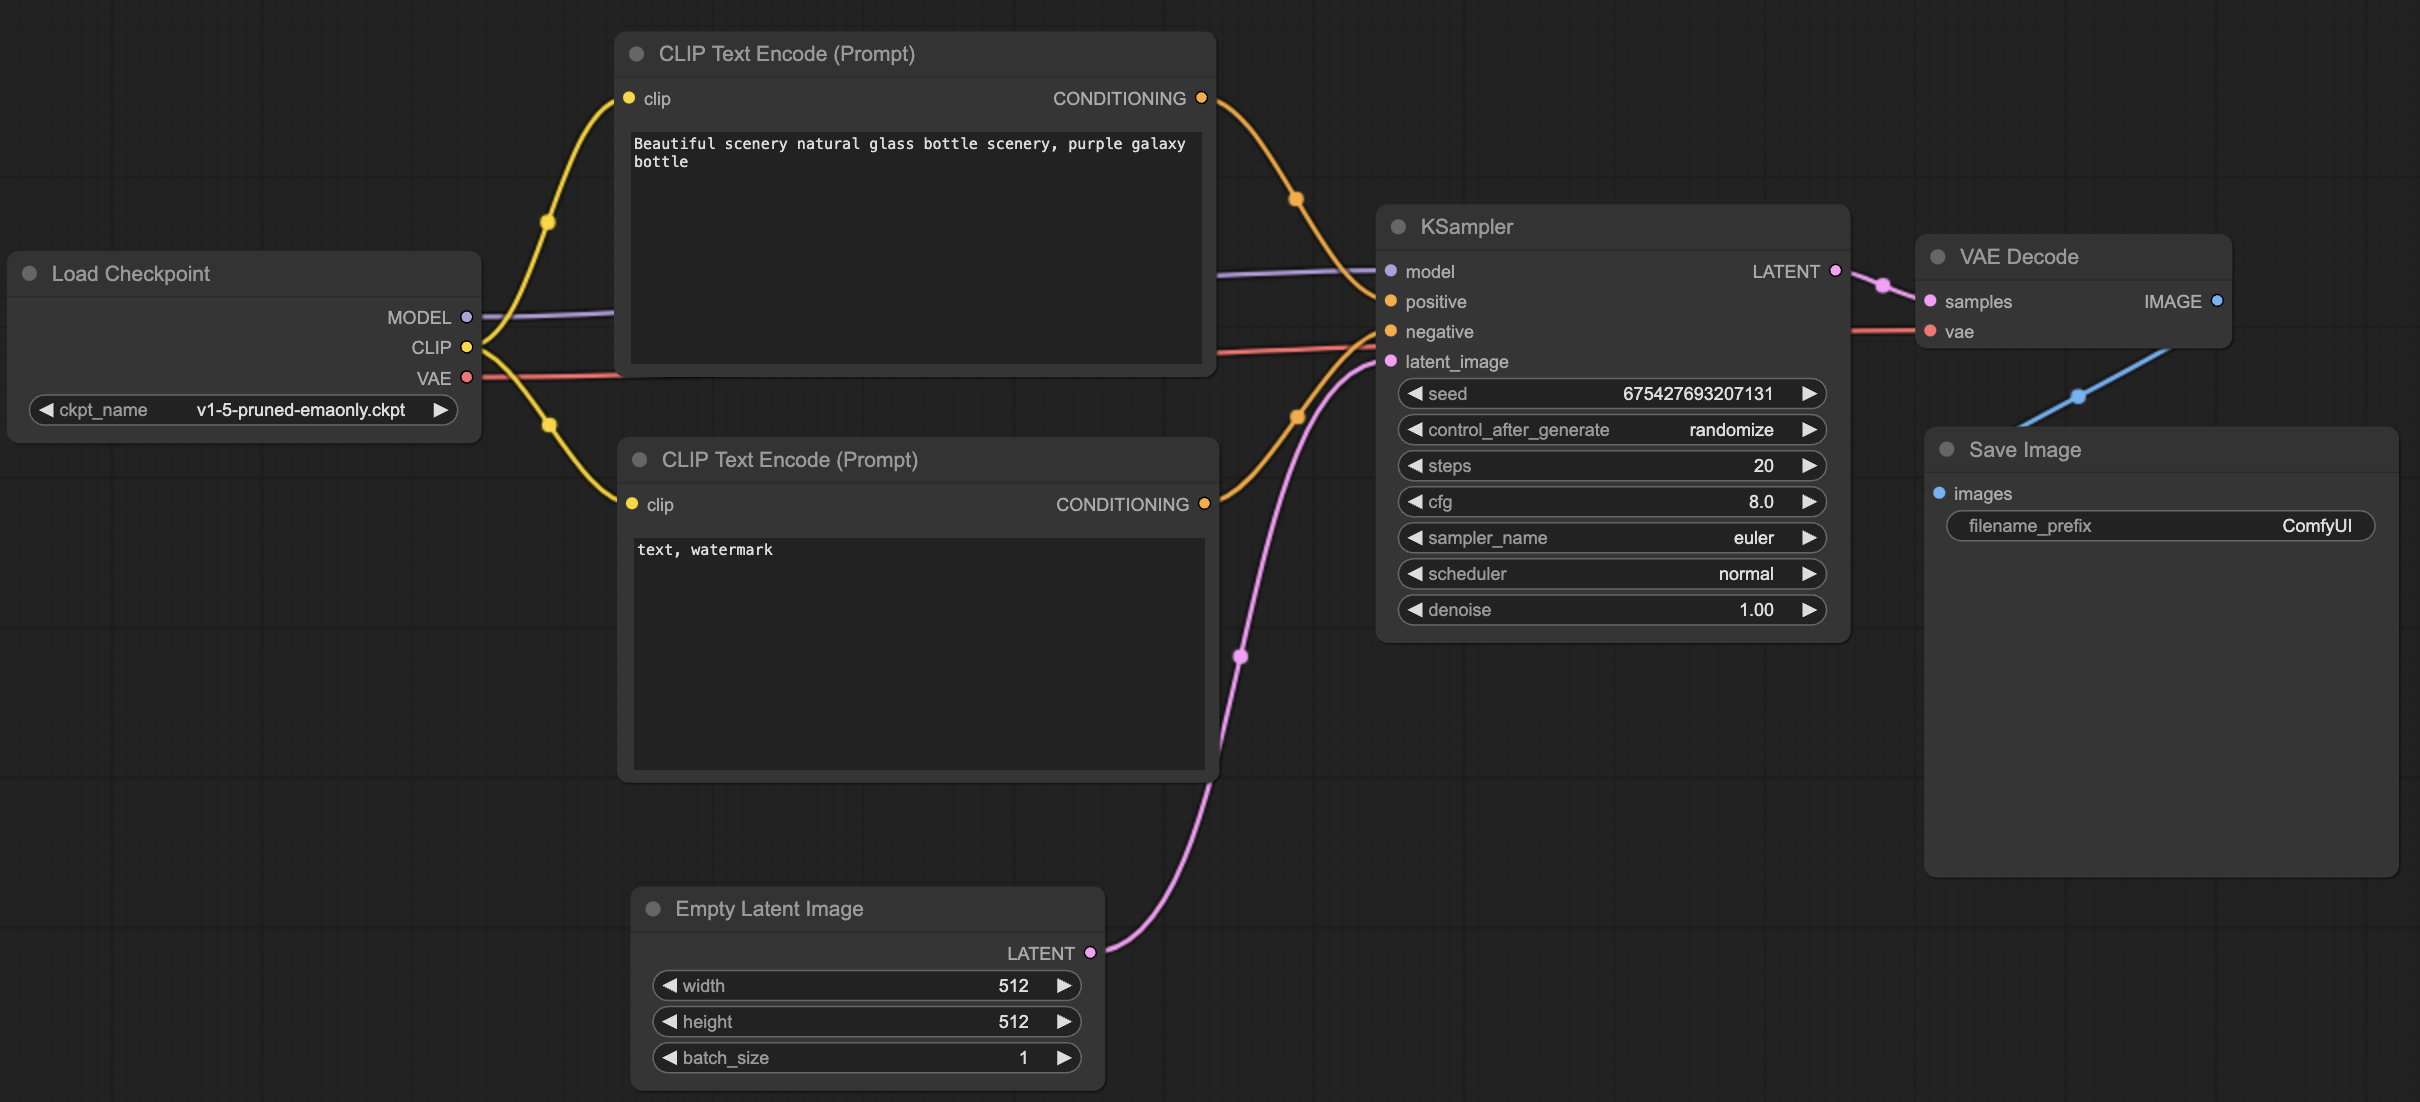Collapse the top CLIP Text Encode node
The image size is (2420, 1102).
(637, 54)
